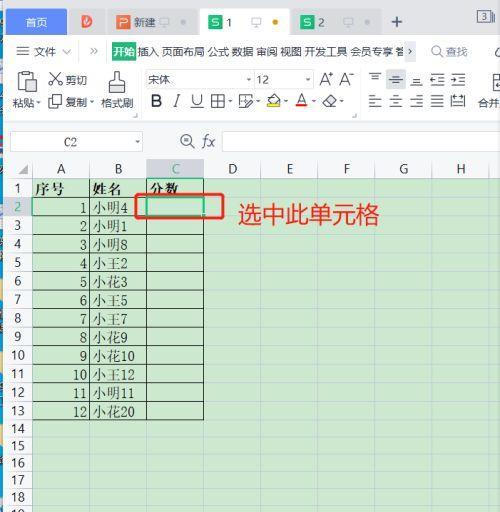
Task: Click the Name Box showing C2
Action: pyautogui.click(x=71, y=142)
